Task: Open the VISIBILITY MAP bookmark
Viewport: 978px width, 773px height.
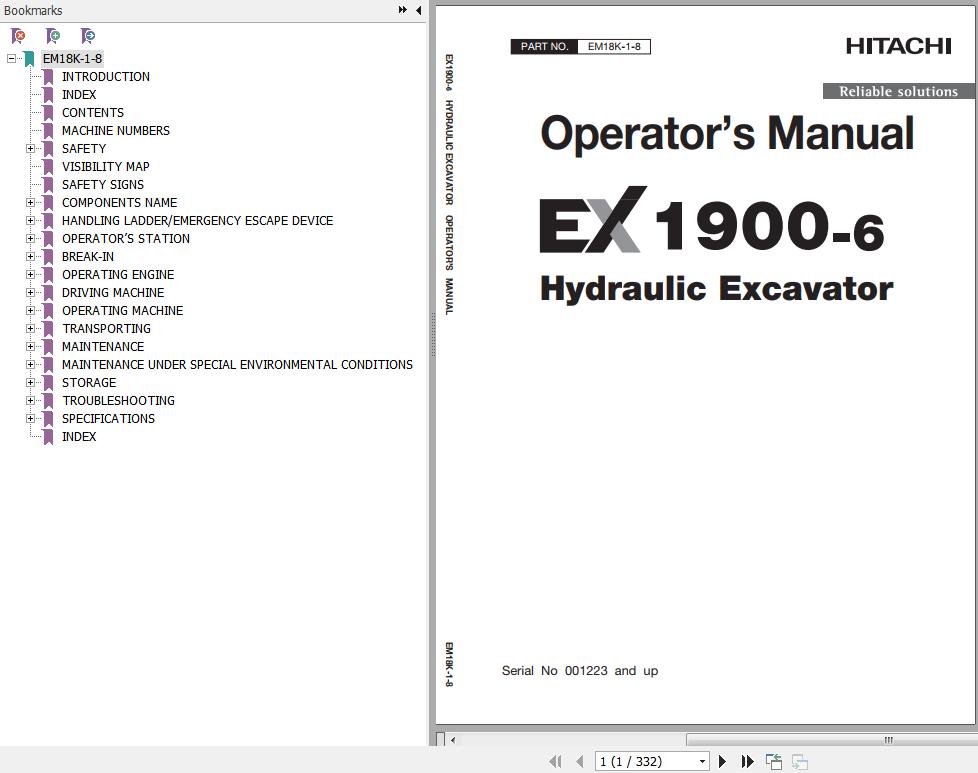Action: [105, 167]
